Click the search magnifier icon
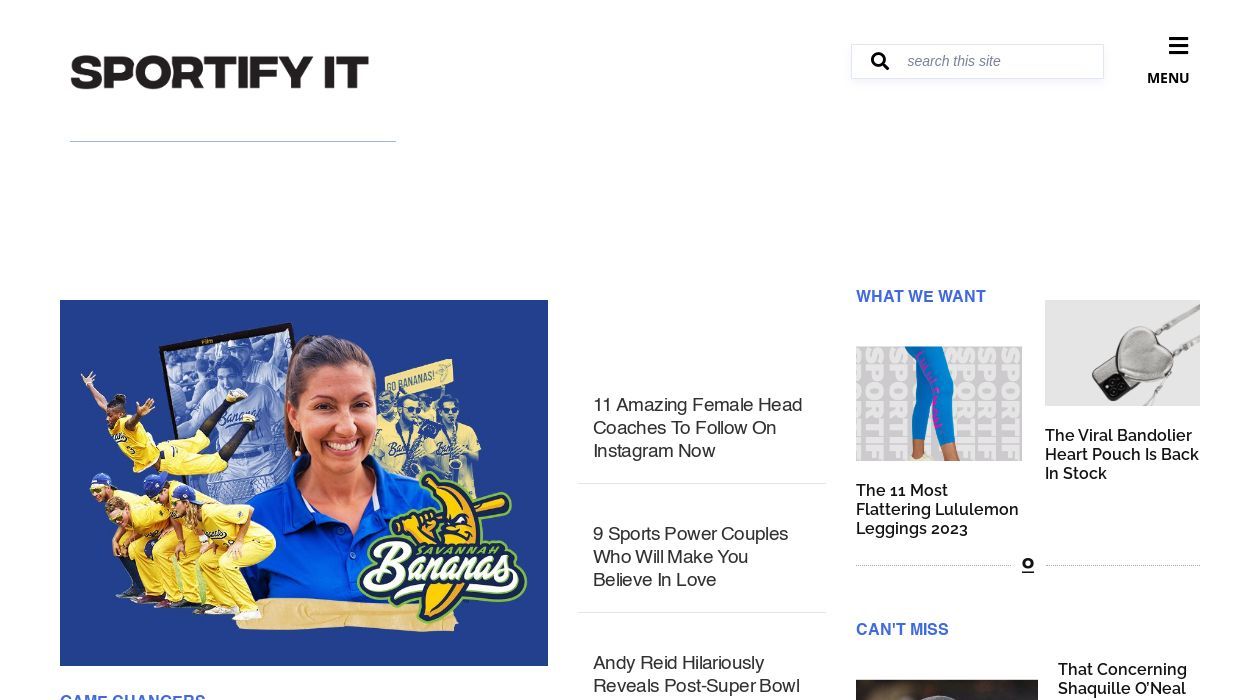1260x700 pixels. click(x=880, y=61)
